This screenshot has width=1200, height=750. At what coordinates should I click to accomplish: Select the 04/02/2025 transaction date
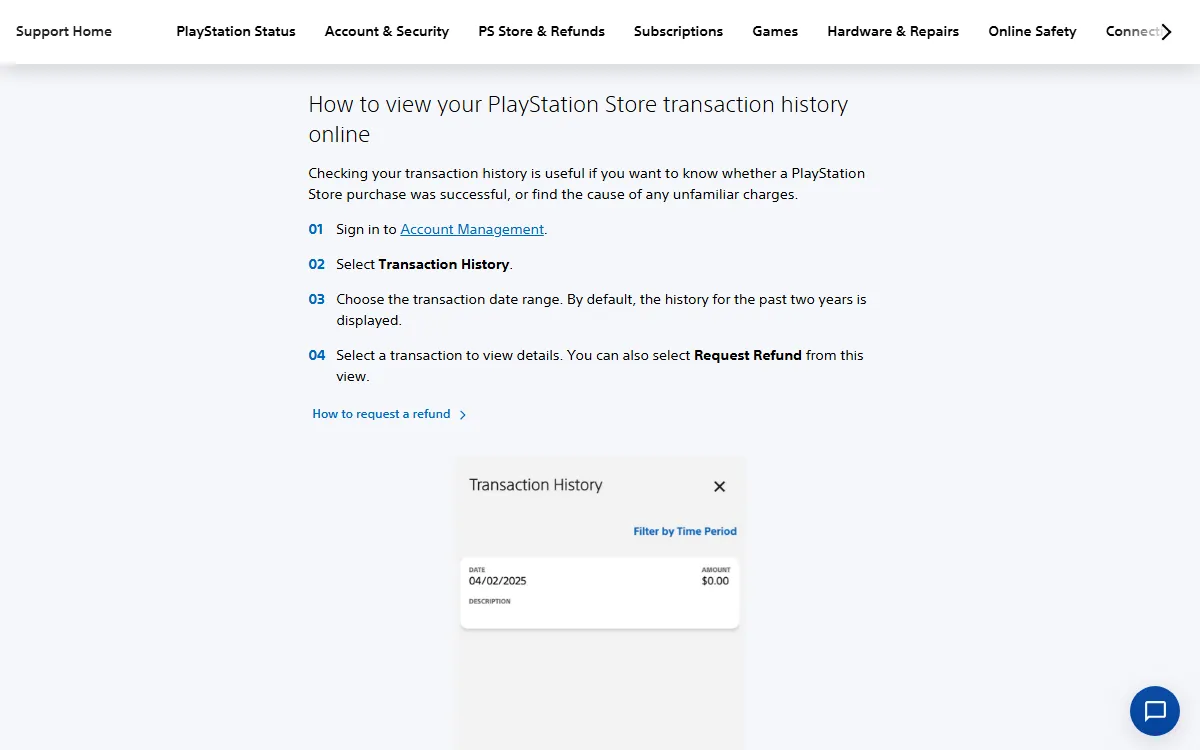click(x=497, y=581)
